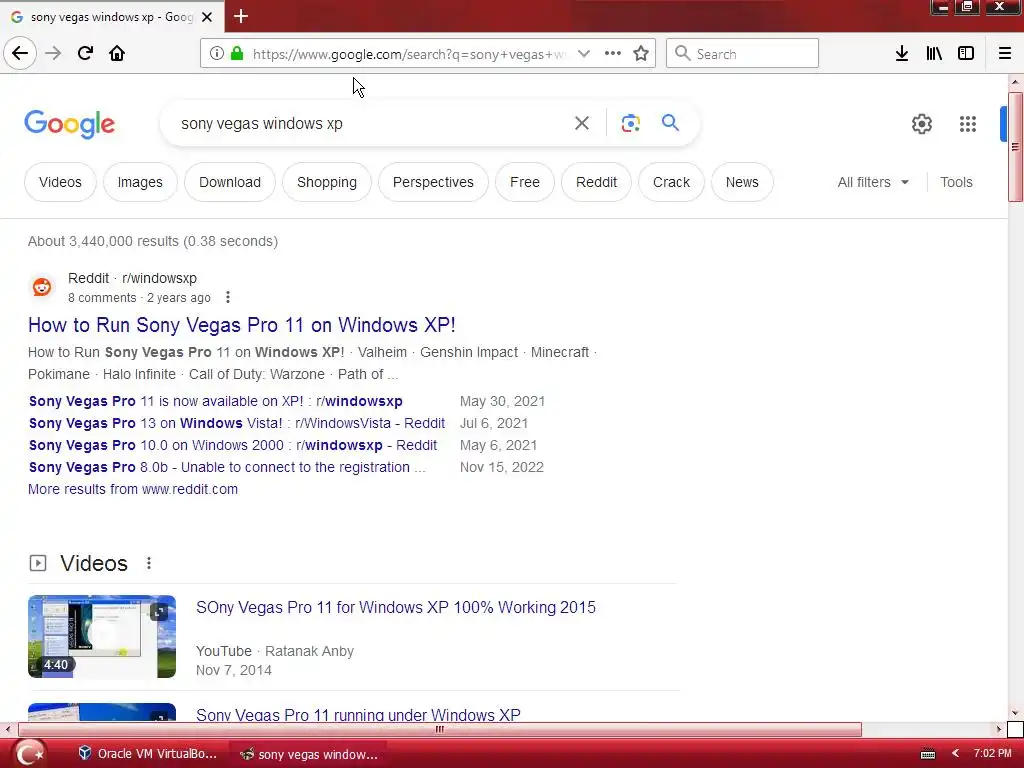Expand hidden tray icons arrow
Screen dimensions: 1024x768
coord(955,754)
